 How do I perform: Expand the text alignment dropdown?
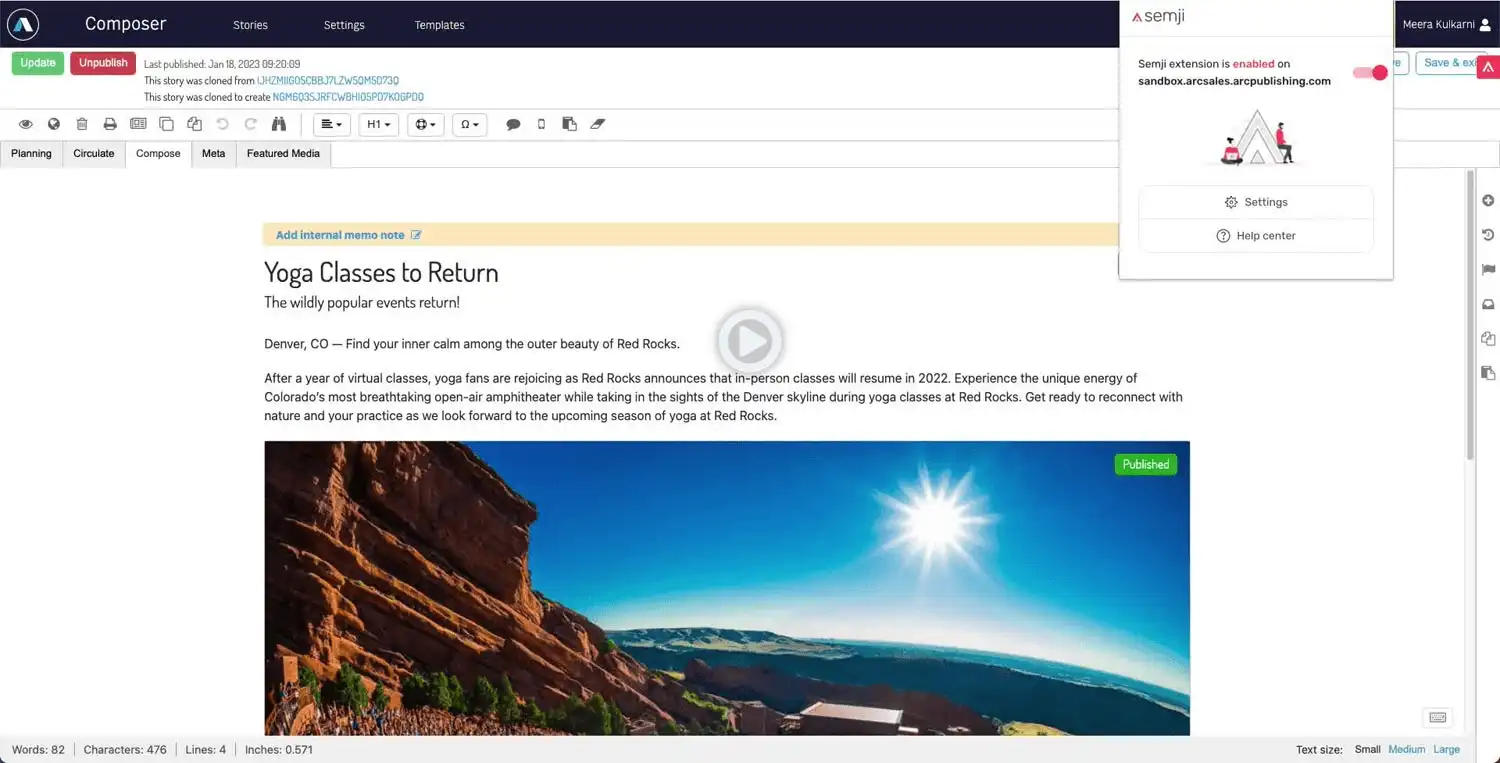click(331, 124)
